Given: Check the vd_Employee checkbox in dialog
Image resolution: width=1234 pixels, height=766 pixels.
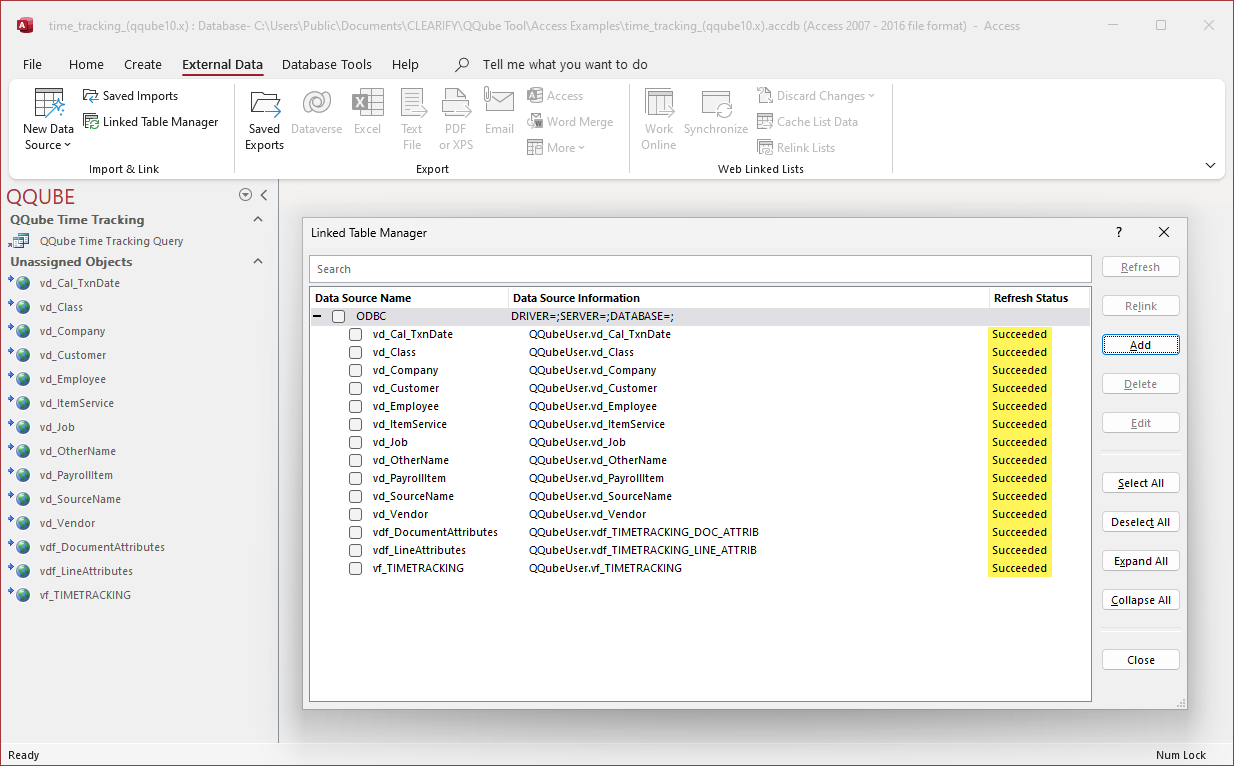Looking at the screenshot, I should pyautogui.click(x=355, y=406).
